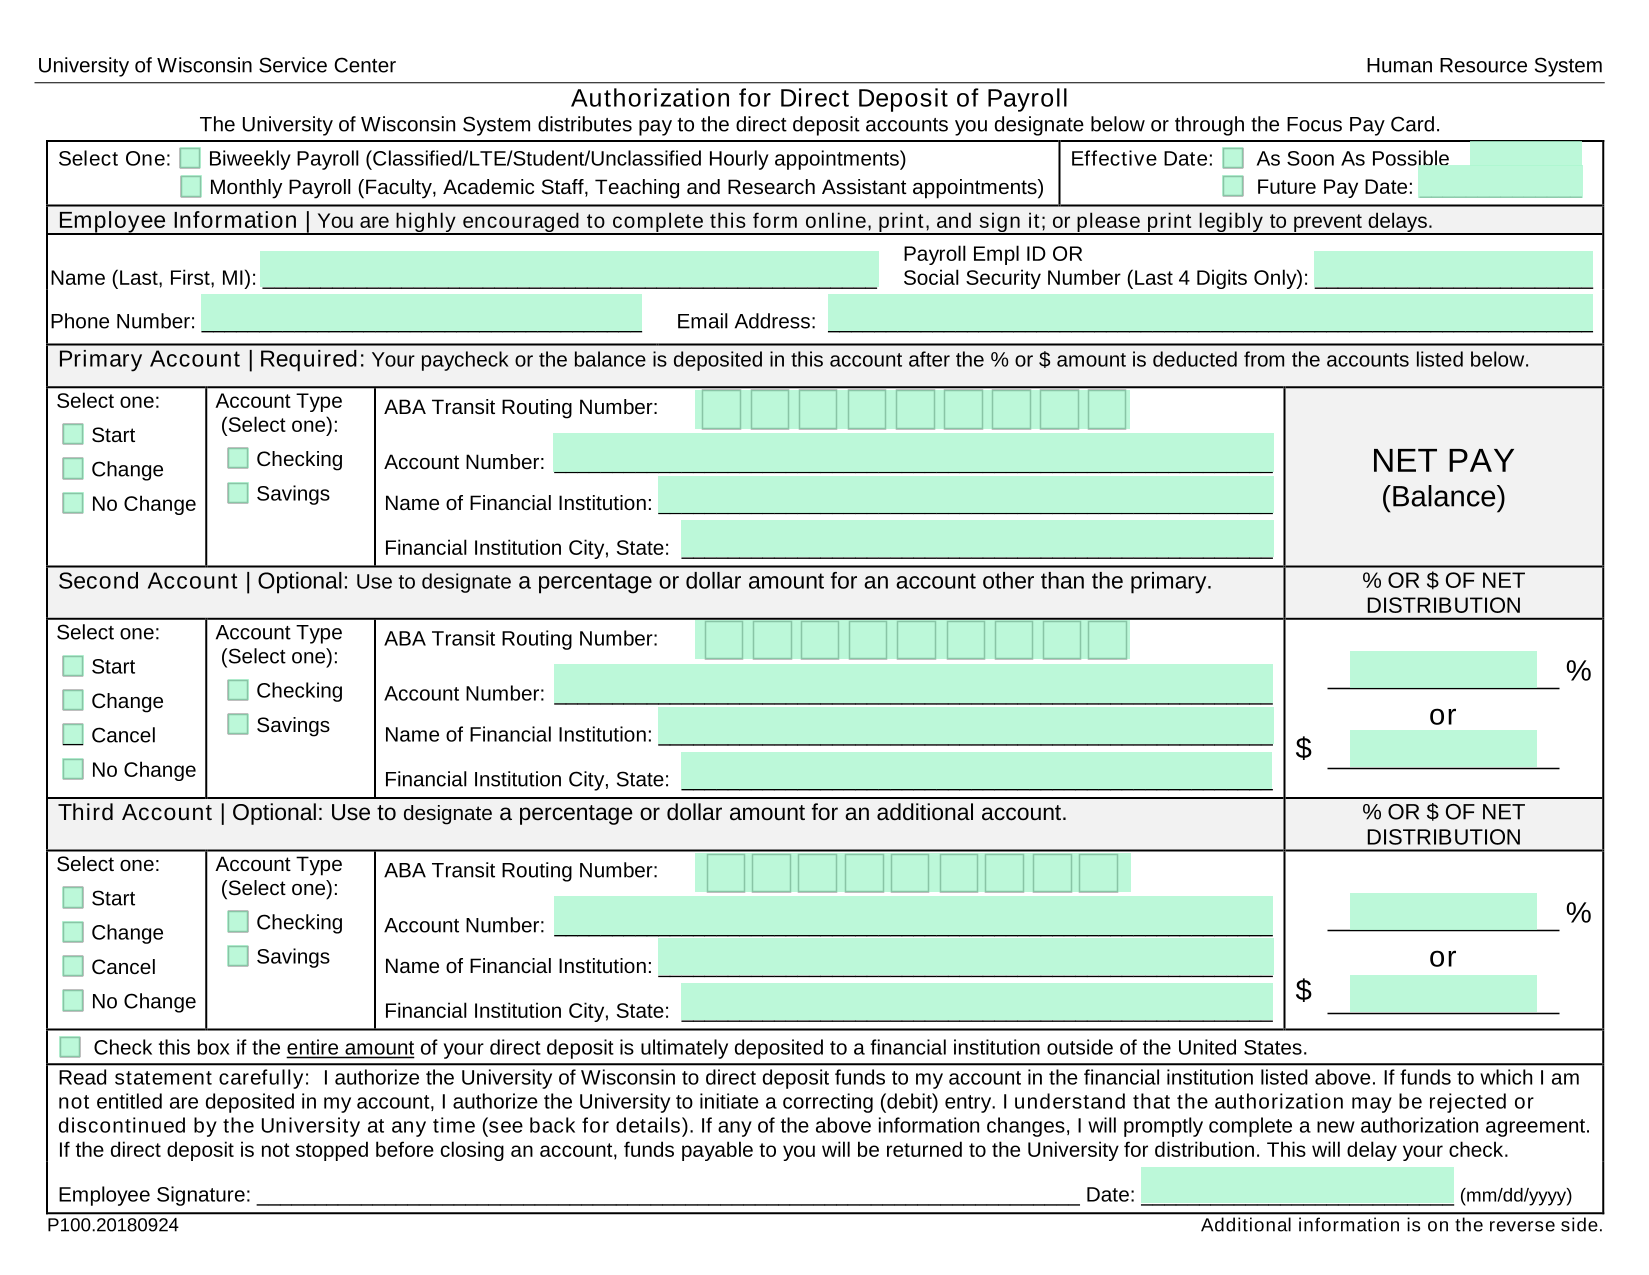The width and height of the screenshot is (1649, 1275).
Task: Click Primary Name of Financial Institution field
Action: pos(966,495)
